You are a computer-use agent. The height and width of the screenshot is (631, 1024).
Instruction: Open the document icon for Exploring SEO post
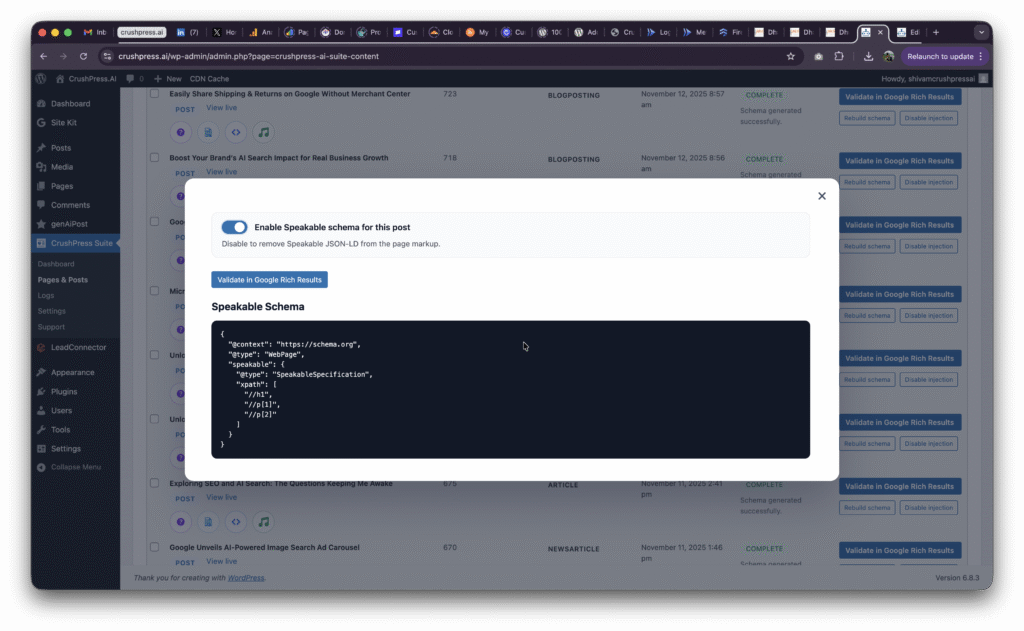(x=208, y=522)
